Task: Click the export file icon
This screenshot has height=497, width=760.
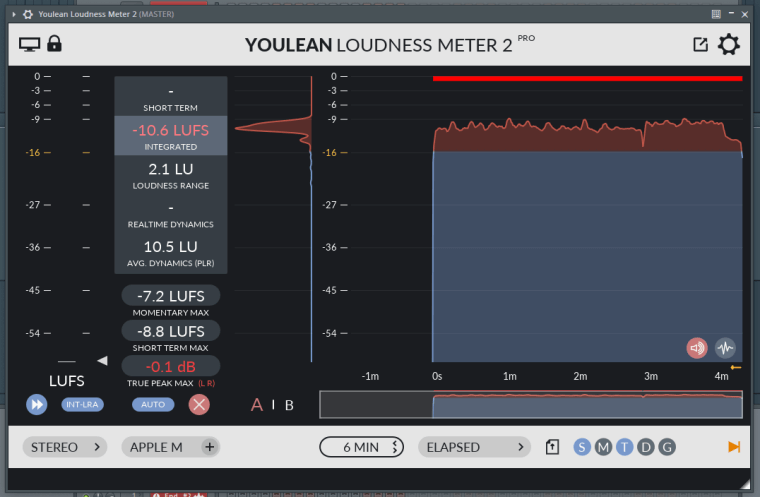Action: click(x=552, y=447)
